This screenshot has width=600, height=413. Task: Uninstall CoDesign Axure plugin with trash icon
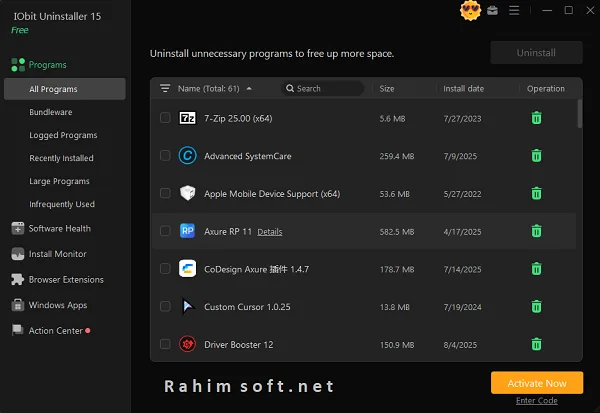tap(536, 269)
